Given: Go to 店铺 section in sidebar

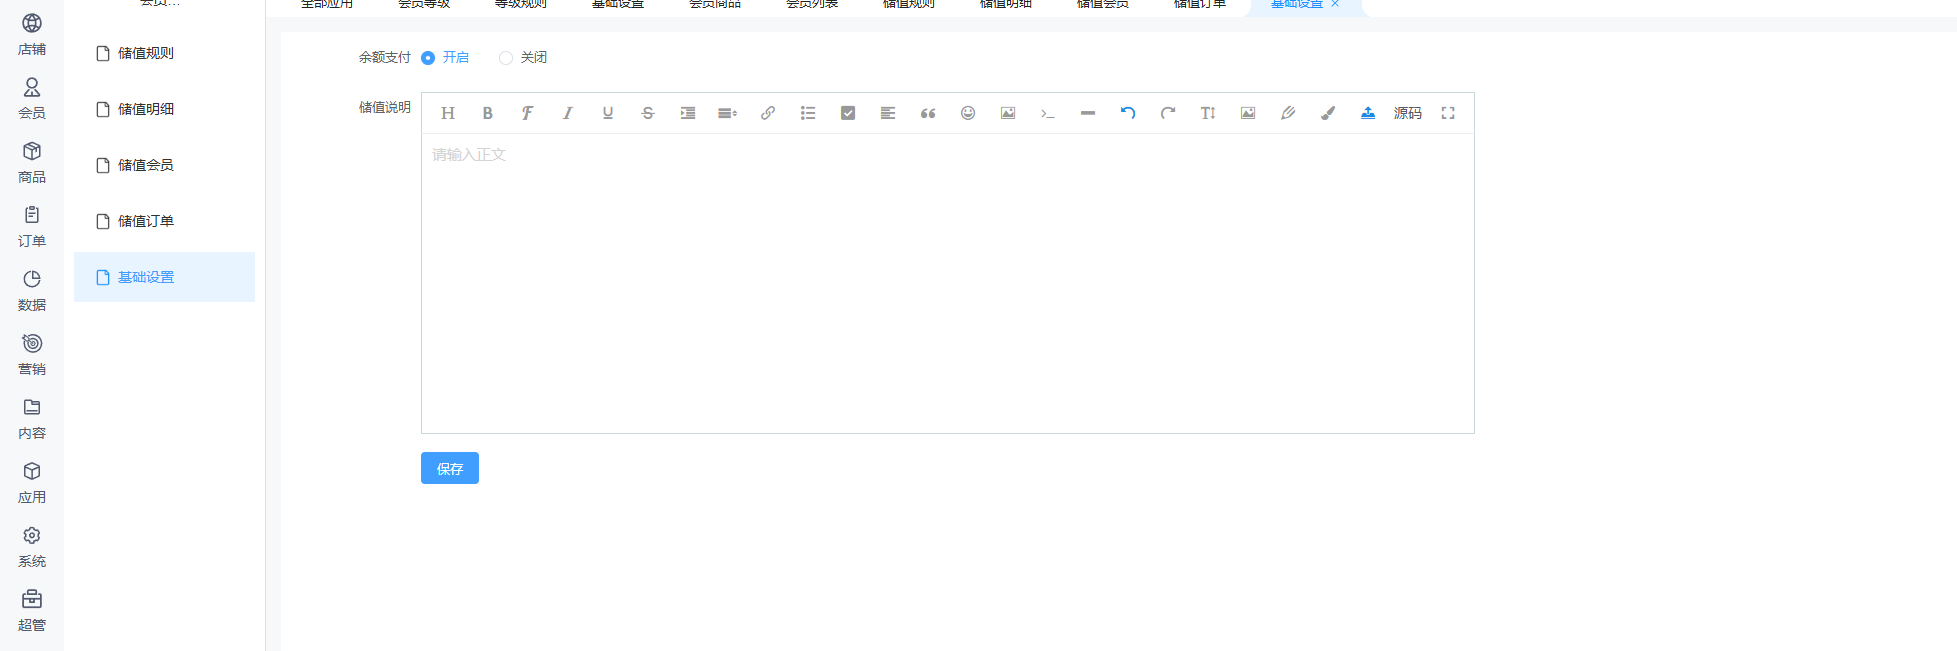Looking at the screenshot, I should click(x=32, y=35).
